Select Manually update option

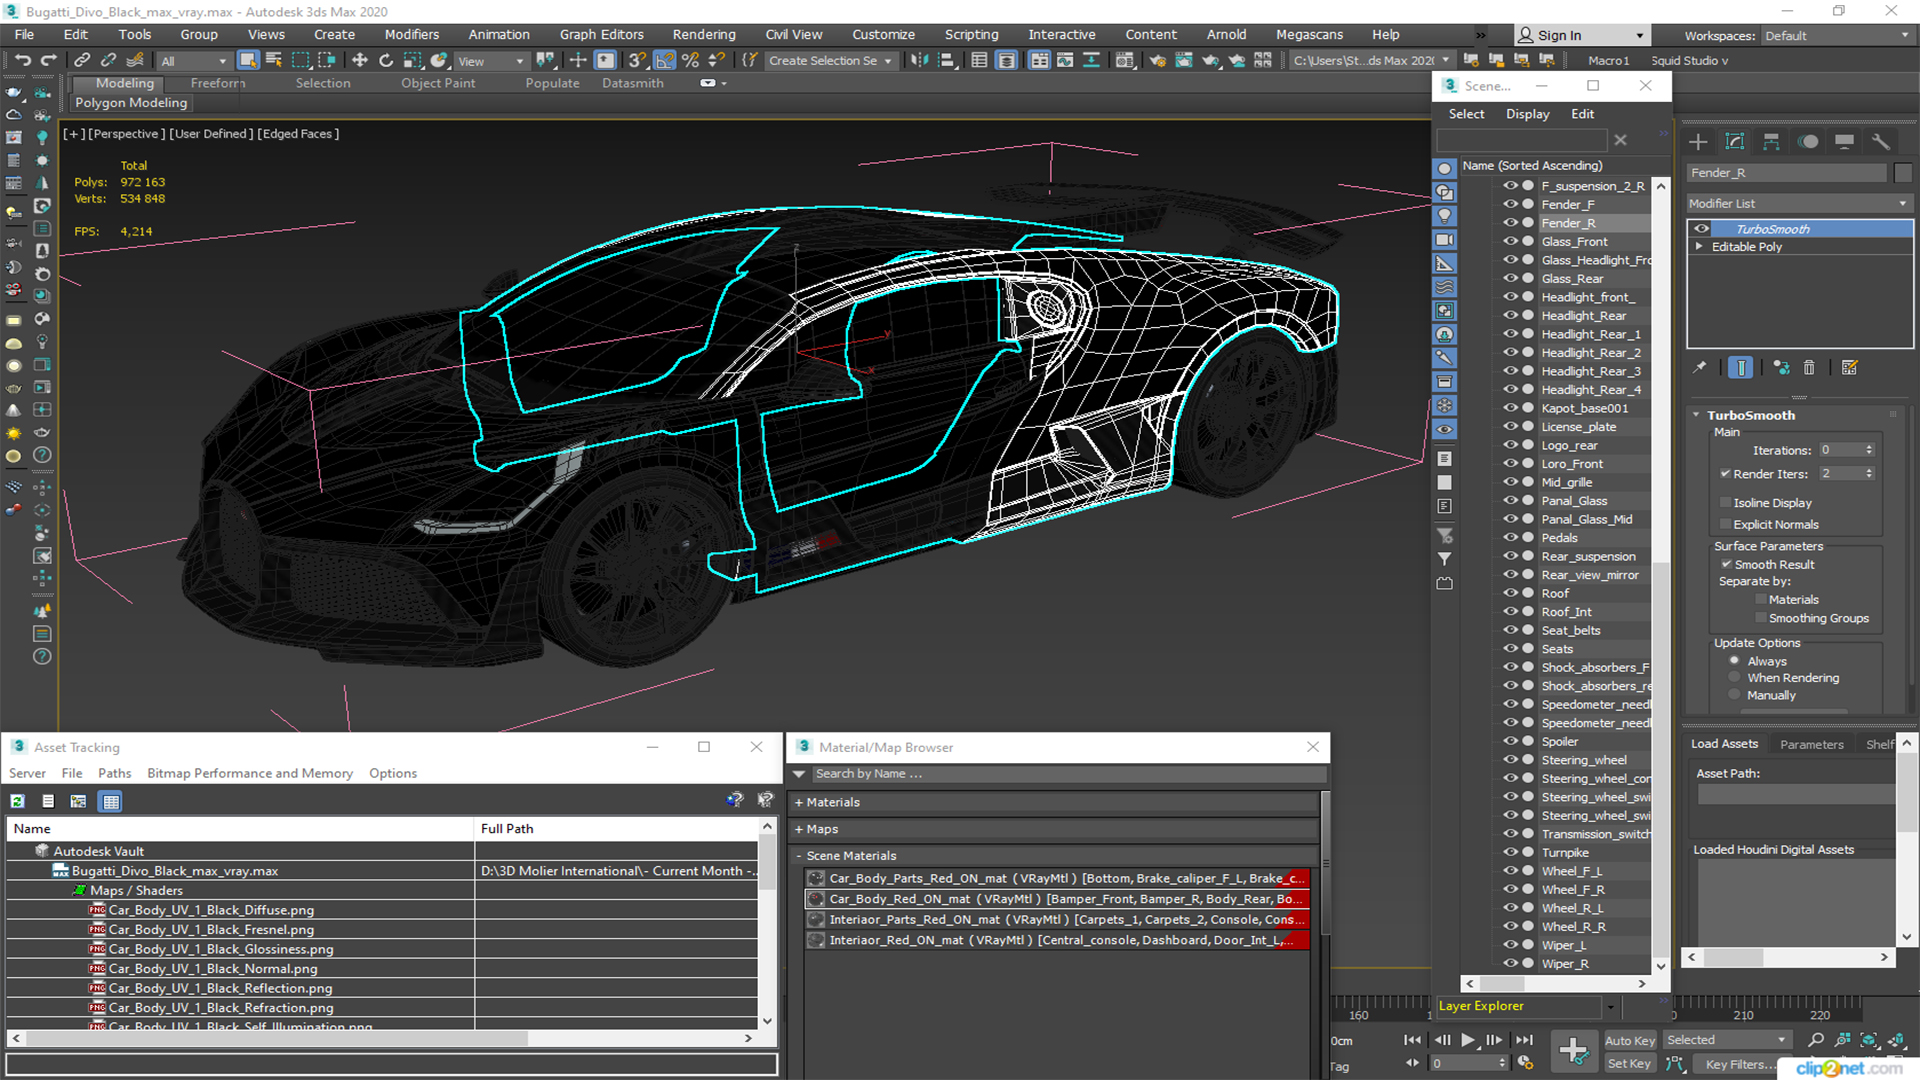coord(1735,695)
